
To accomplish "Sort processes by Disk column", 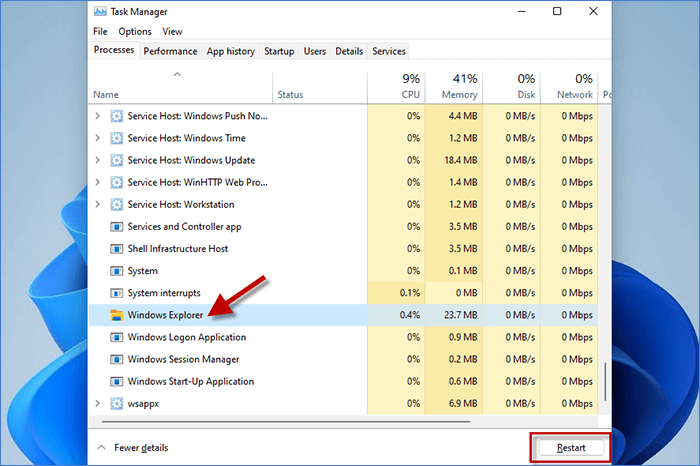I will pyautogui.click(x=512, y=87).
